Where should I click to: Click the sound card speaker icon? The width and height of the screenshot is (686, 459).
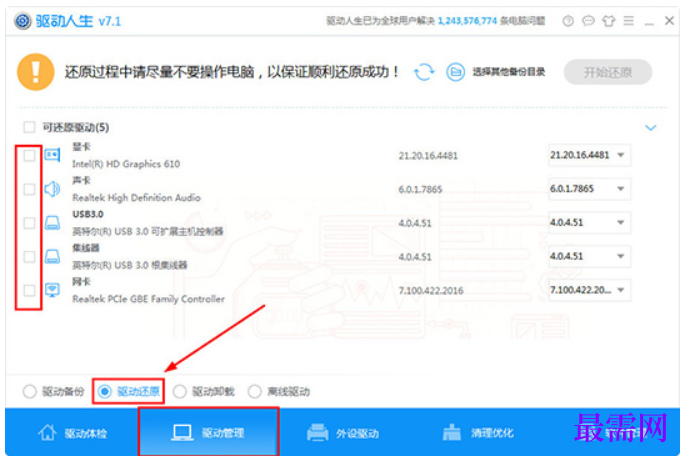pos(52,189)
